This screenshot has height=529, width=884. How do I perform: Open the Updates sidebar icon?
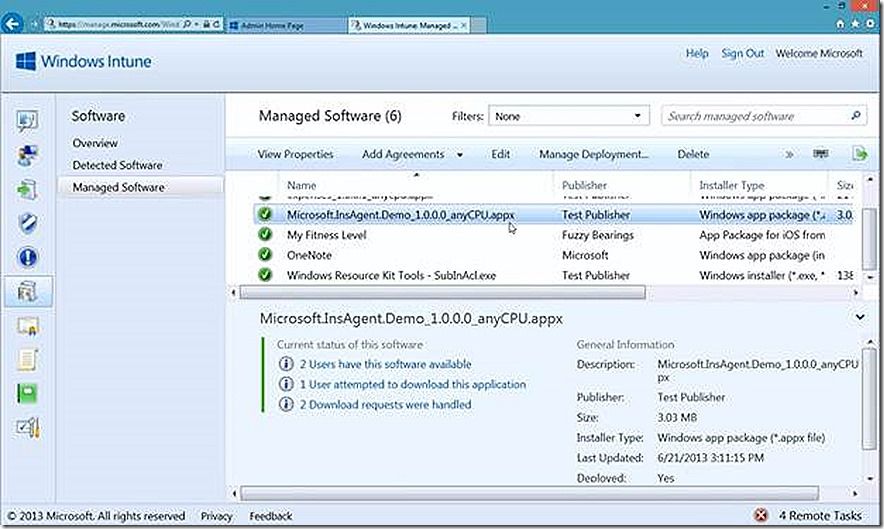coord(27,189)
